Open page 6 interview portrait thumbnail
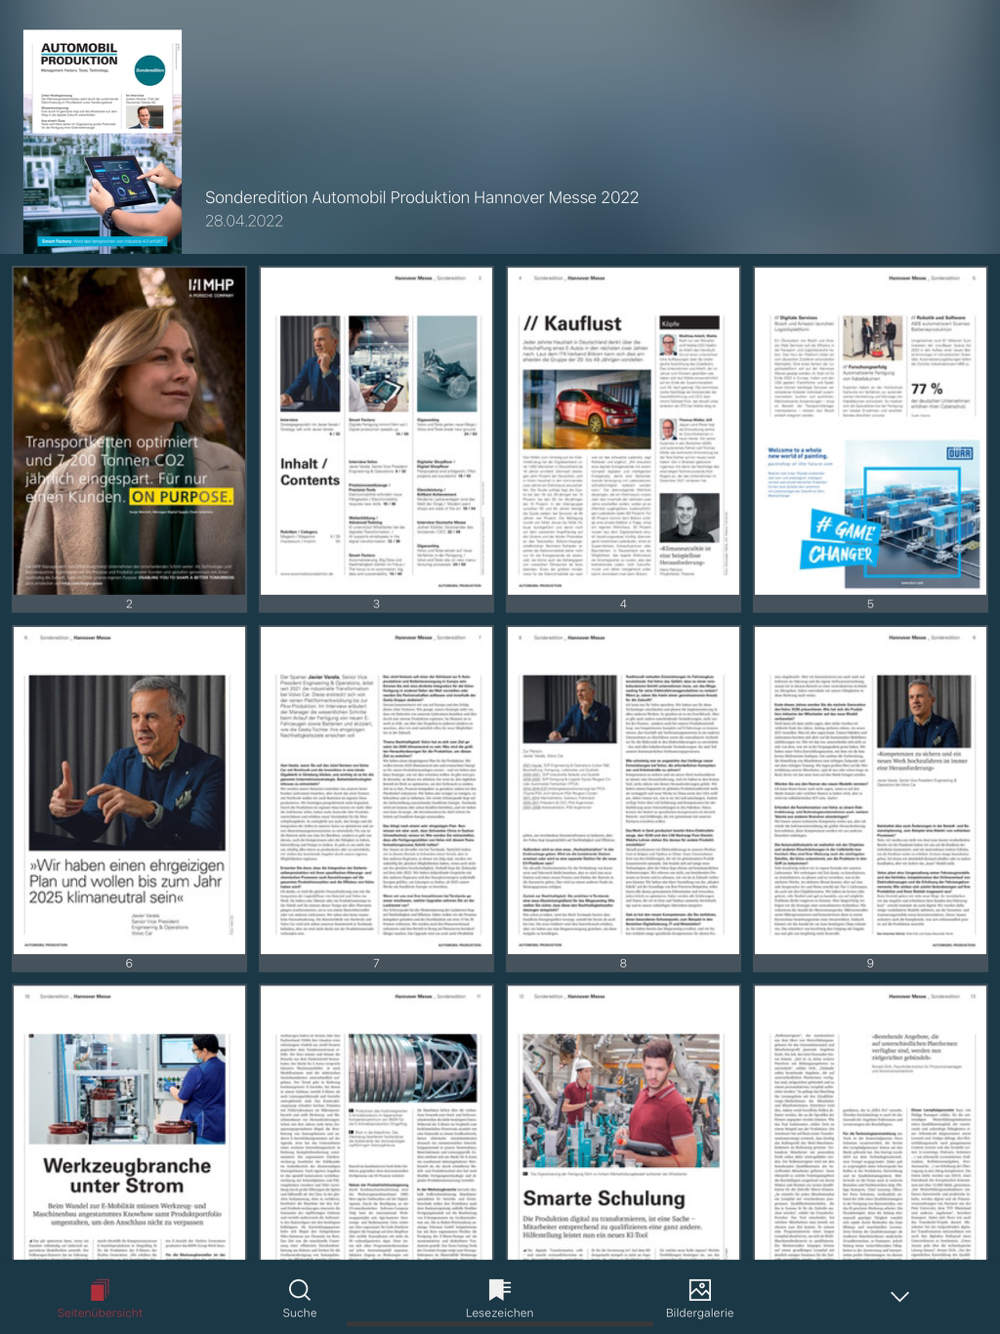 click(129, 790)
